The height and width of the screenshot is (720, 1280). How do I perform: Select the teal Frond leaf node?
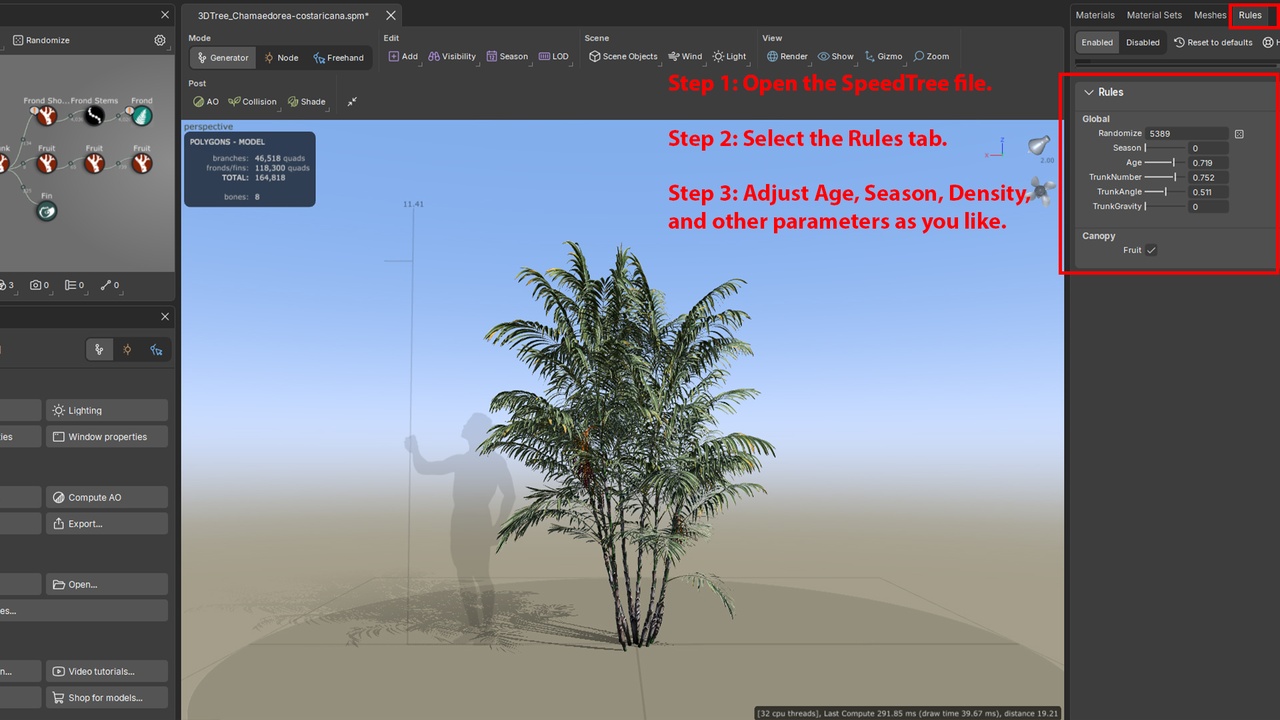pos(142,116)
